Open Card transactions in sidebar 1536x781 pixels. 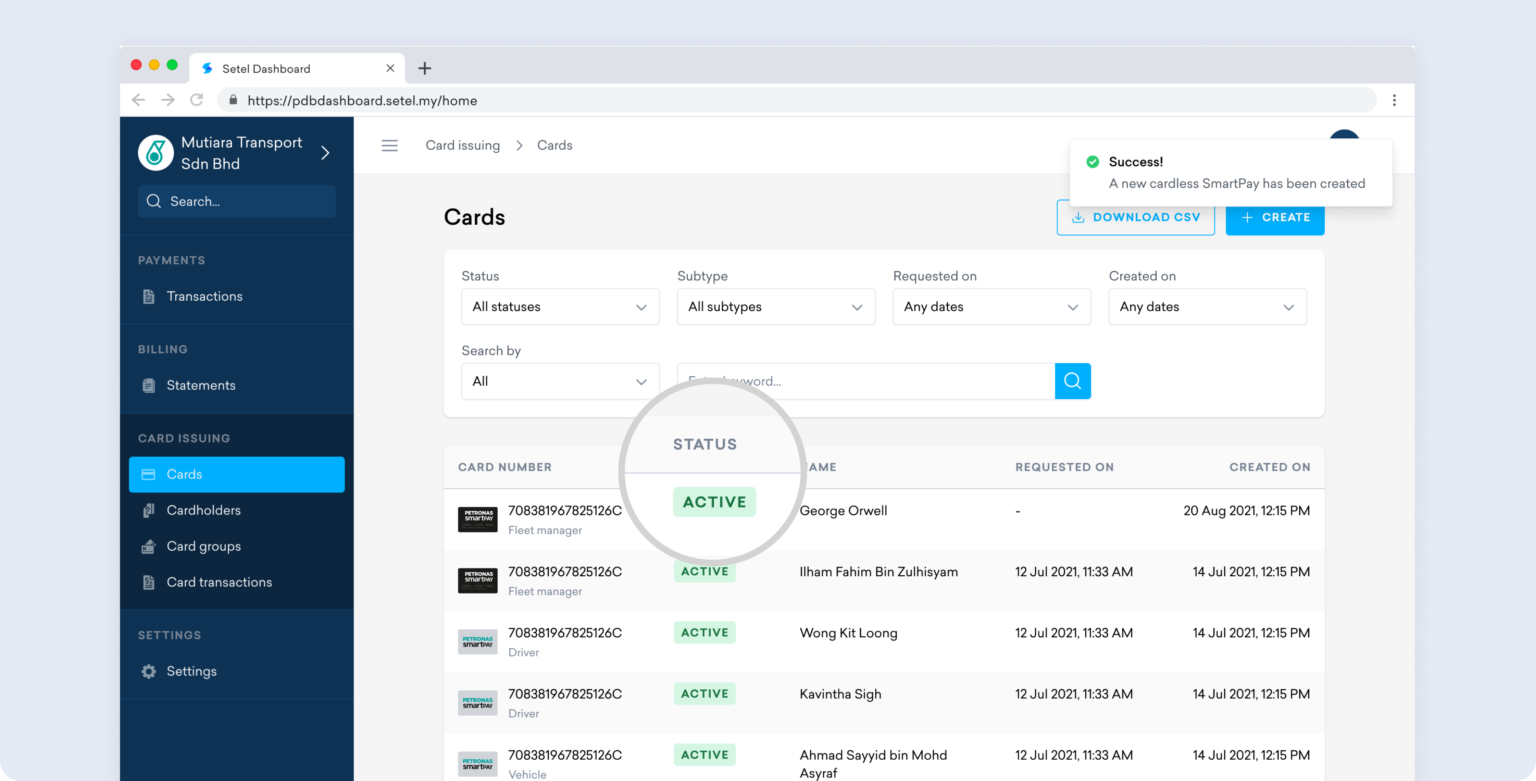150,582
